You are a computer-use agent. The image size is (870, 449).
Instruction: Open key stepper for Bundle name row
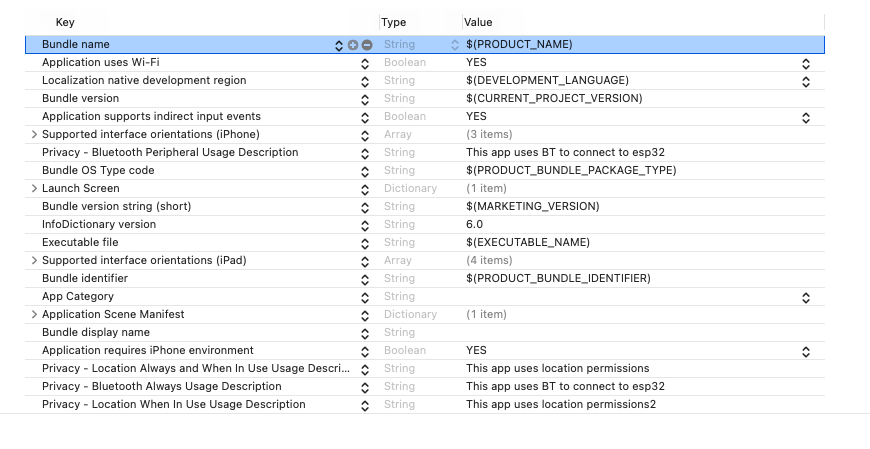(x=339, y=45)
